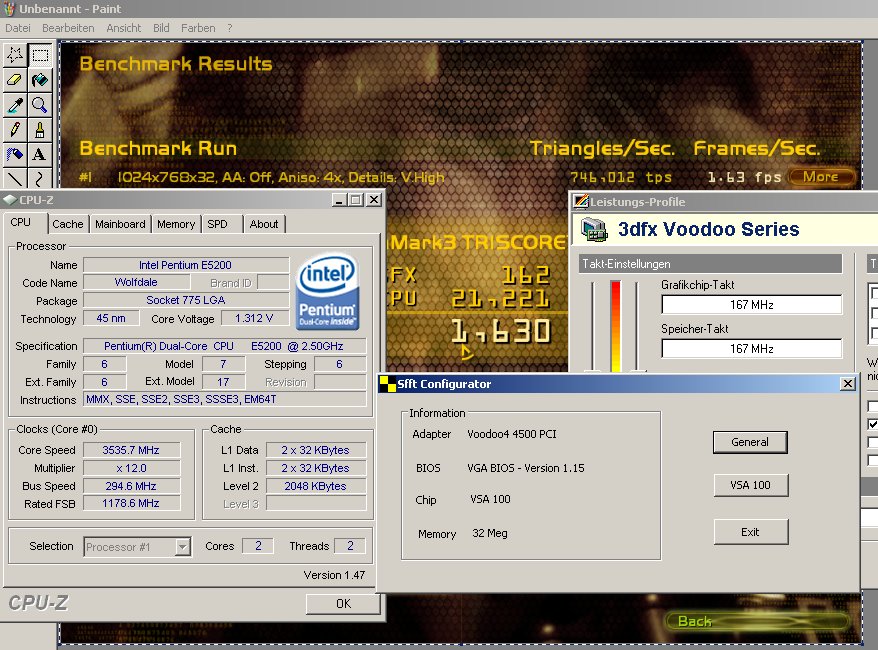This screenshot has width=878, height=650.
Task: Click the More button beside fps result
Action: [x=821, y=177]
